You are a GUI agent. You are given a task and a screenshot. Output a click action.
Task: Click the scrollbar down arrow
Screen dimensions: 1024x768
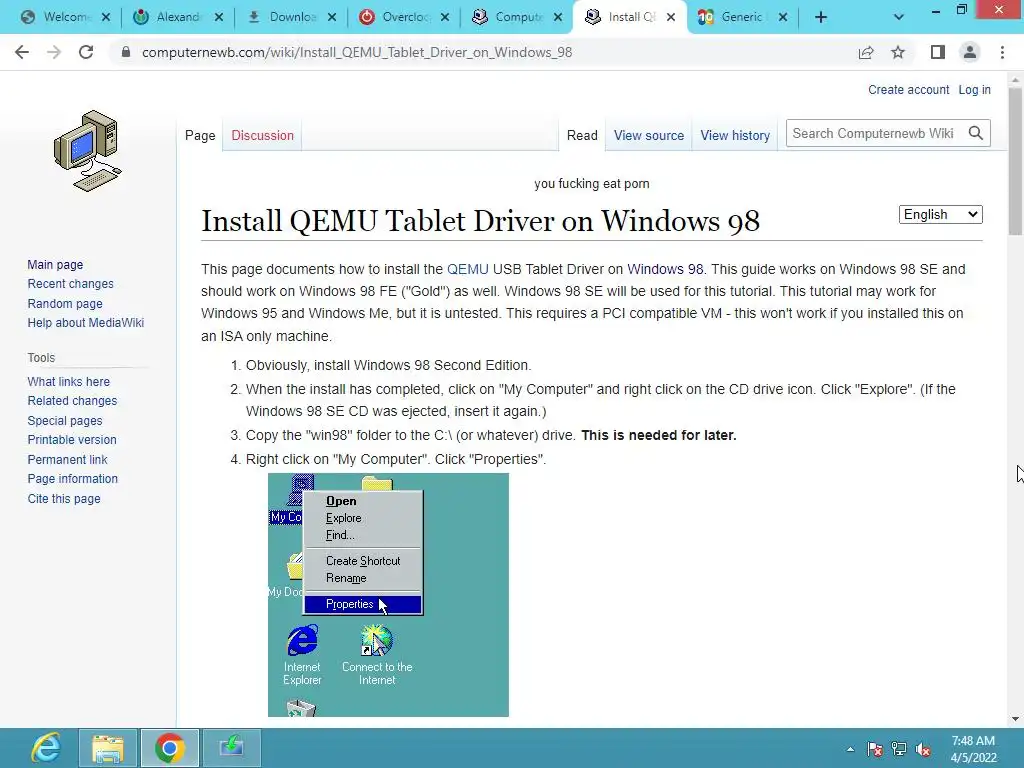pos(1015,719)
